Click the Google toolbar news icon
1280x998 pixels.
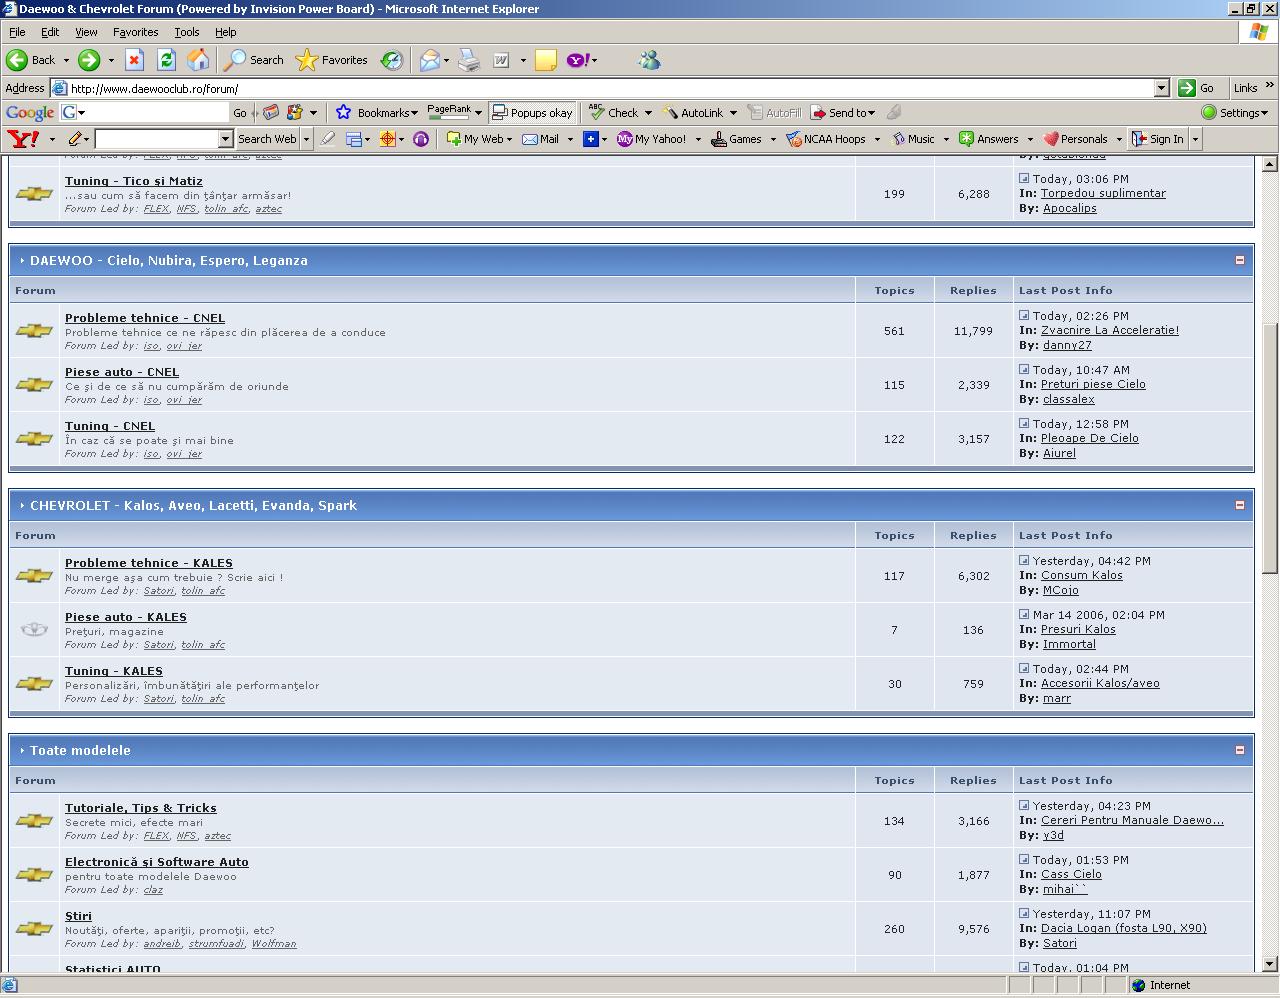click(x=271, y=112)
